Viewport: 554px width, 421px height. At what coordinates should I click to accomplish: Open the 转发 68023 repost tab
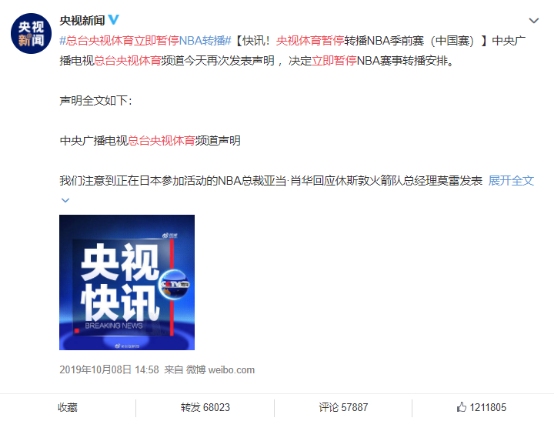(205, 407)
